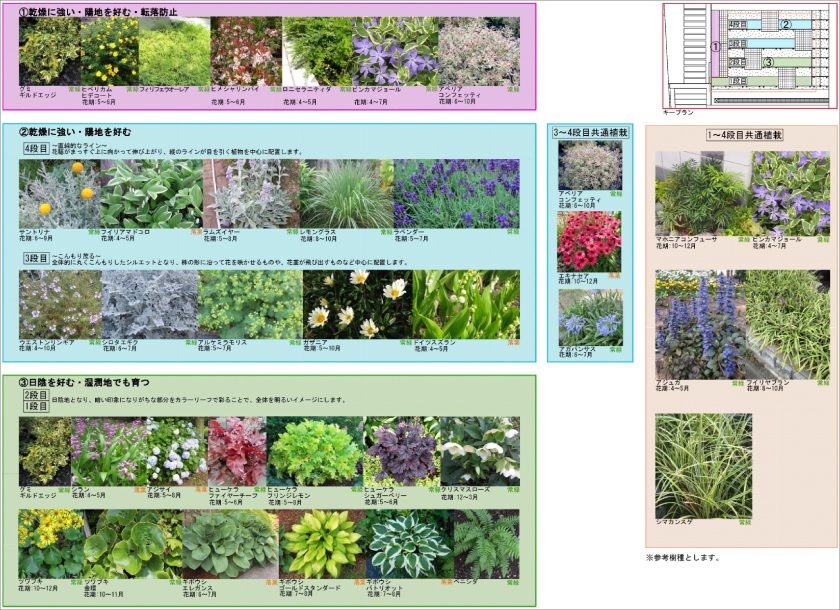Click the ヒューケラ ファイヤーチーフ red leaf photo

(x=237, y=451)
